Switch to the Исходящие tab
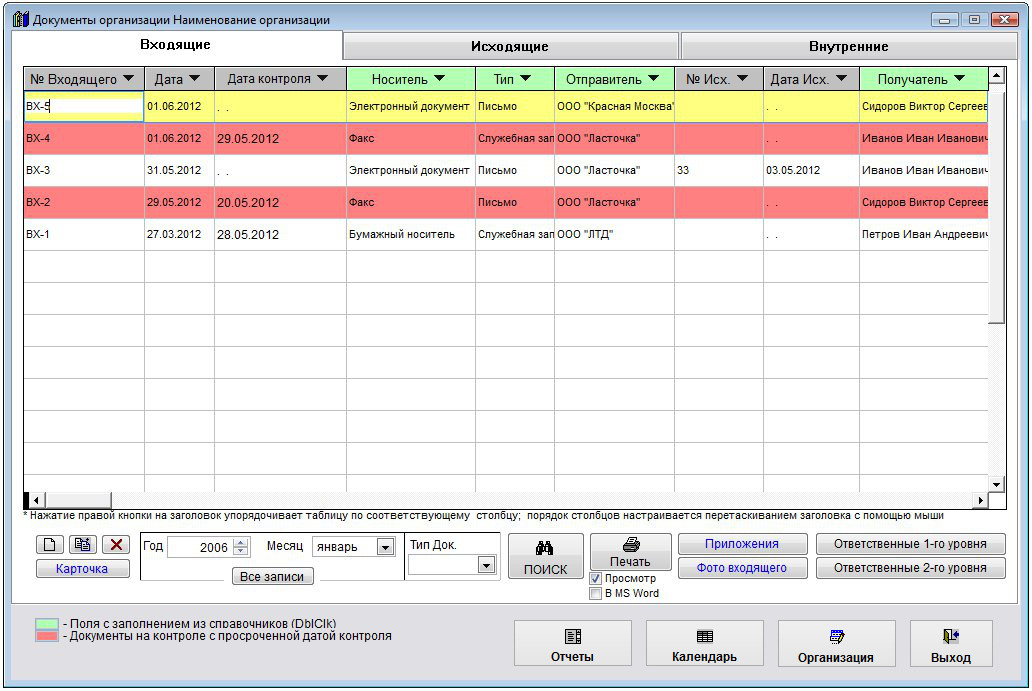Screen dimensions: 1032x691 (510, 46)
